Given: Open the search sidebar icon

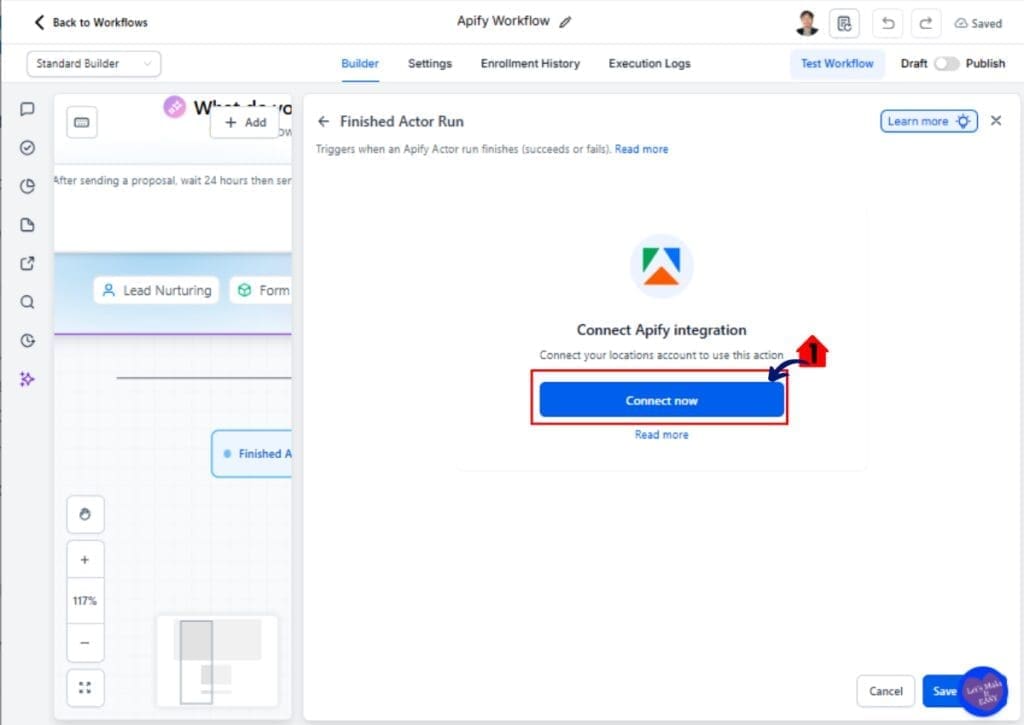Looking at the screenshot, I should pos(27,302).
